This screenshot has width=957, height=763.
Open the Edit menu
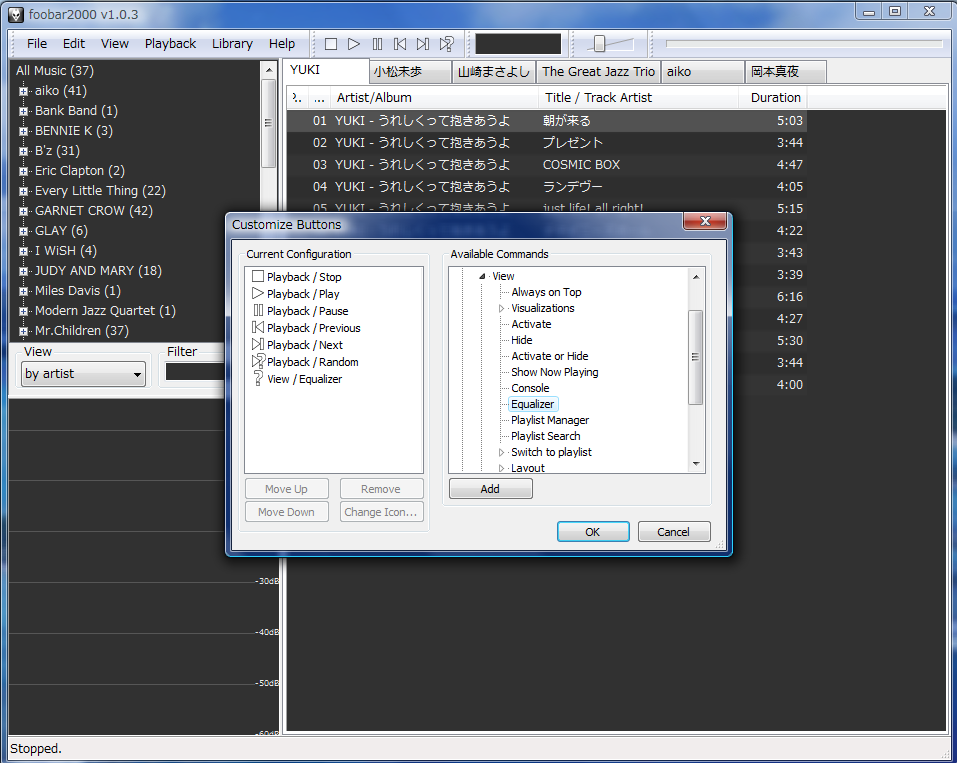coord(74,44)
